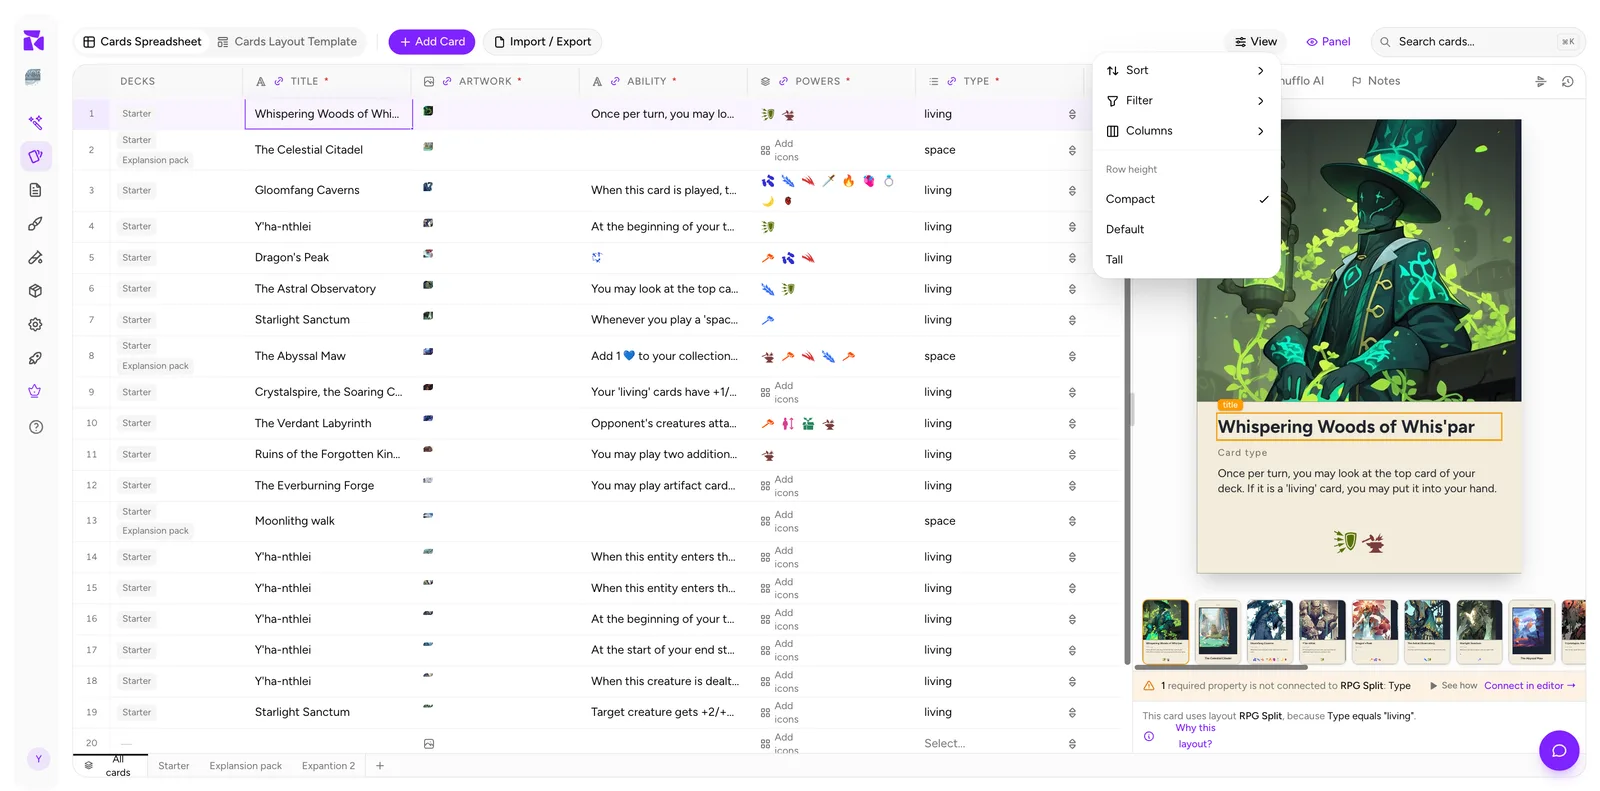Image resolution: width=1600 pixels, height=791 pixels.
Task: Click the warning triangle icon in notice
Action: click(1149, 686)
